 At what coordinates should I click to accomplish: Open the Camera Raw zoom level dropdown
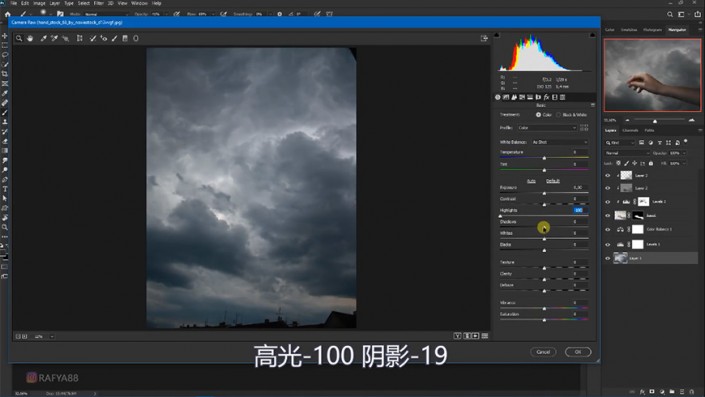tap(52, 336)
